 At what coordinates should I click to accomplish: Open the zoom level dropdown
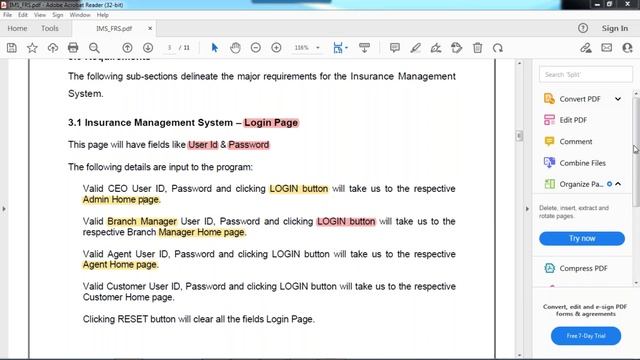click(x=318, y=48)
